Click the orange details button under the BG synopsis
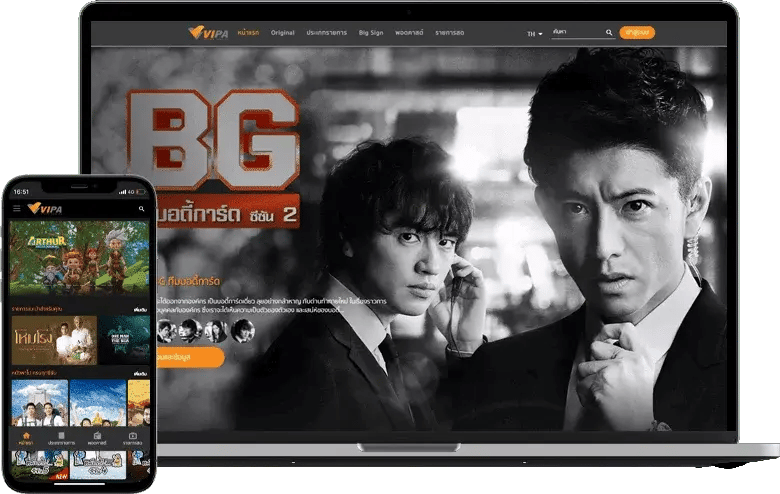This screenshot has height=494, width=780. coord(190,357)
